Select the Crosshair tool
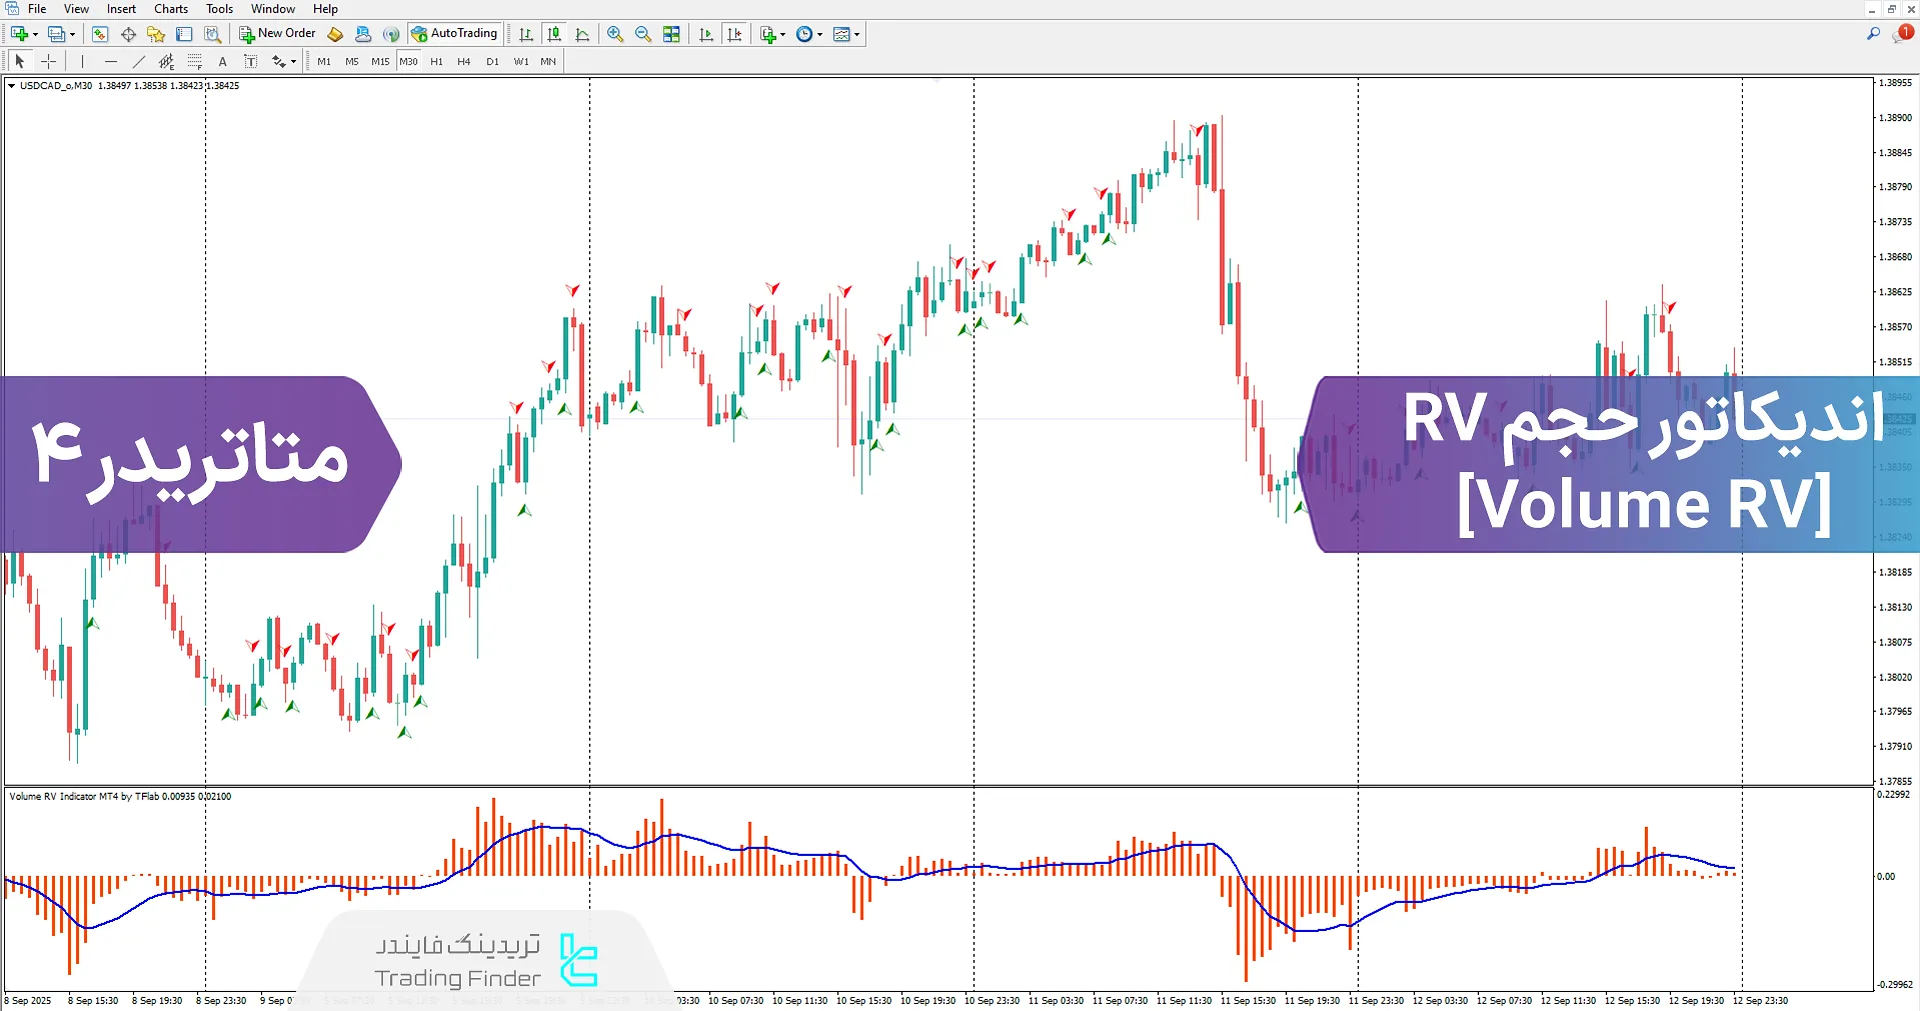Image resolution: width=1920 pixels, height=1011 pixels. (48, 61)
